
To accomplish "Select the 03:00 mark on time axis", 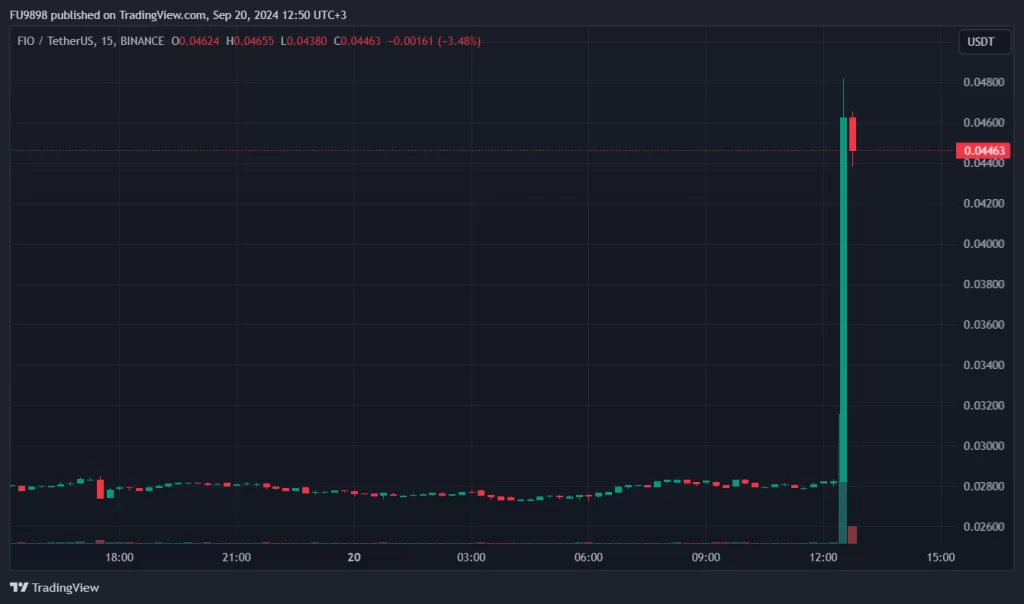I will pyautogui.click(x=471, y=557).
